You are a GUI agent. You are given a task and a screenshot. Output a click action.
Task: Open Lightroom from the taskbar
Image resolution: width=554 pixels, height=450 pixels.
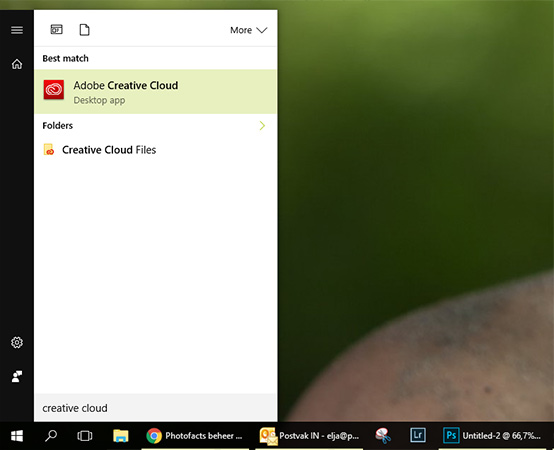coord(418,435)
